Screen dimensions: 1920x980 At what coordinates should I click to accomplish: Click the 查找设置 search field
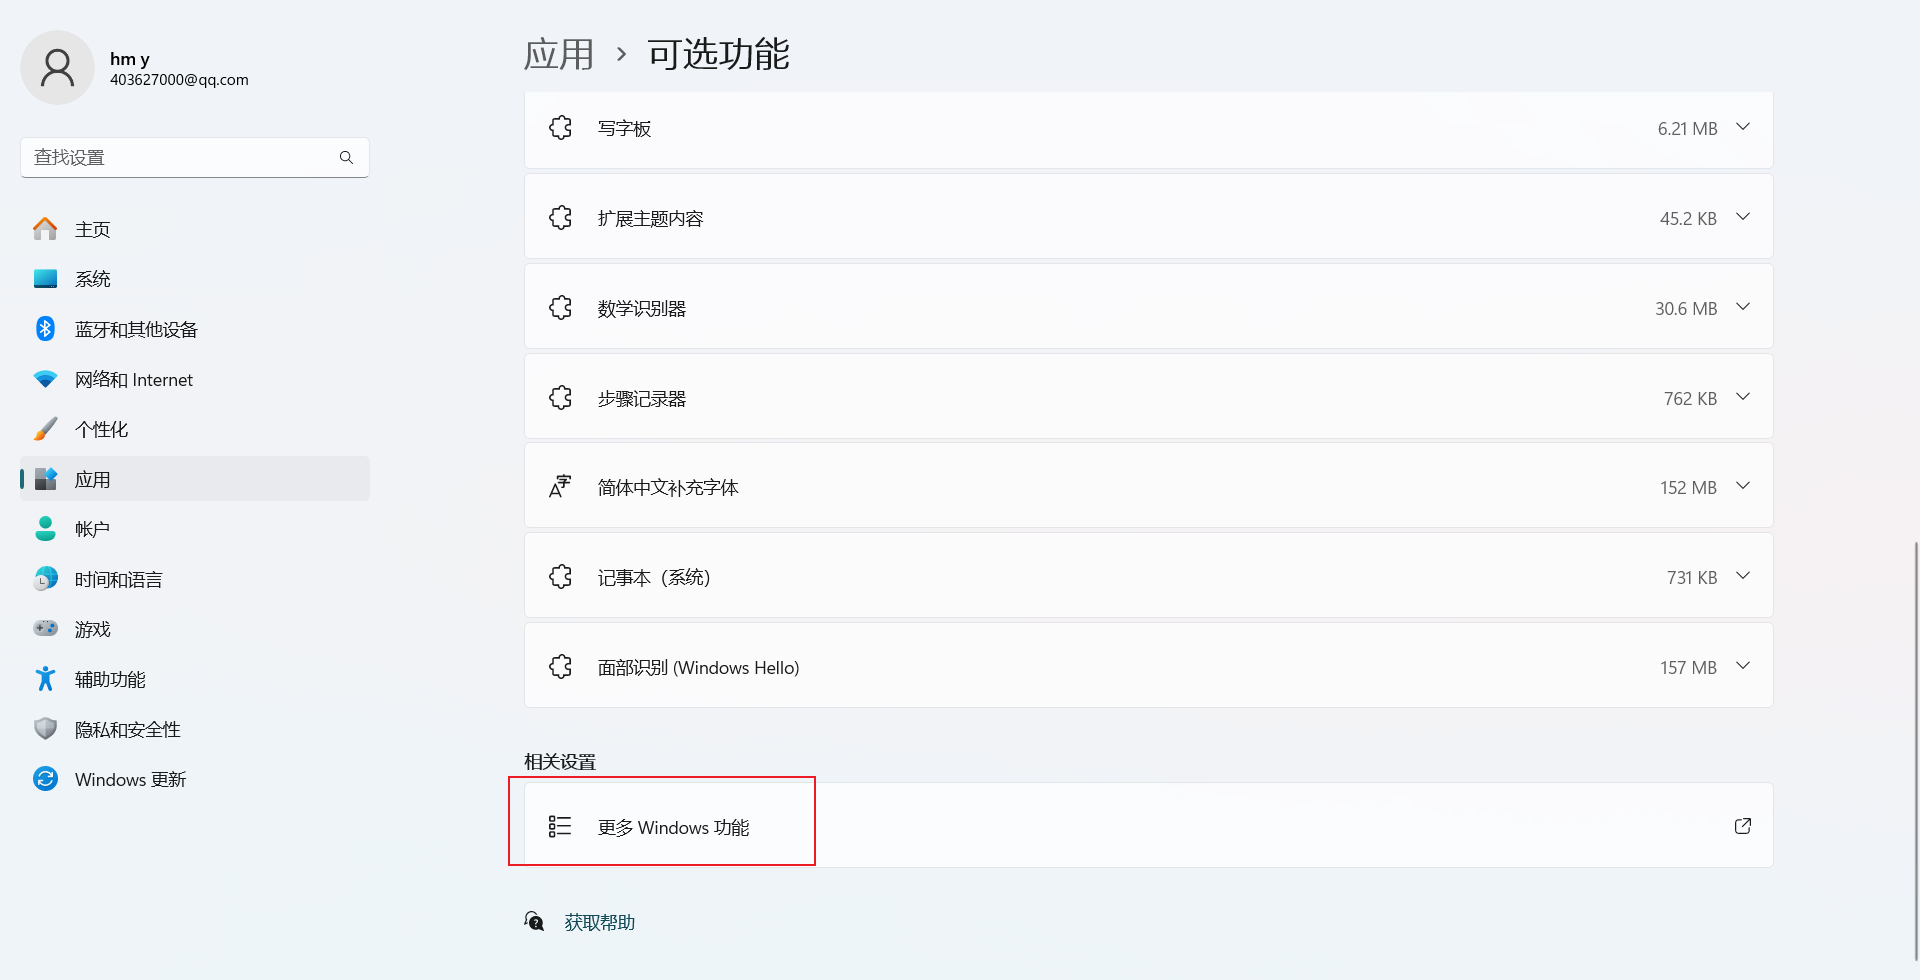coord(180,158)
